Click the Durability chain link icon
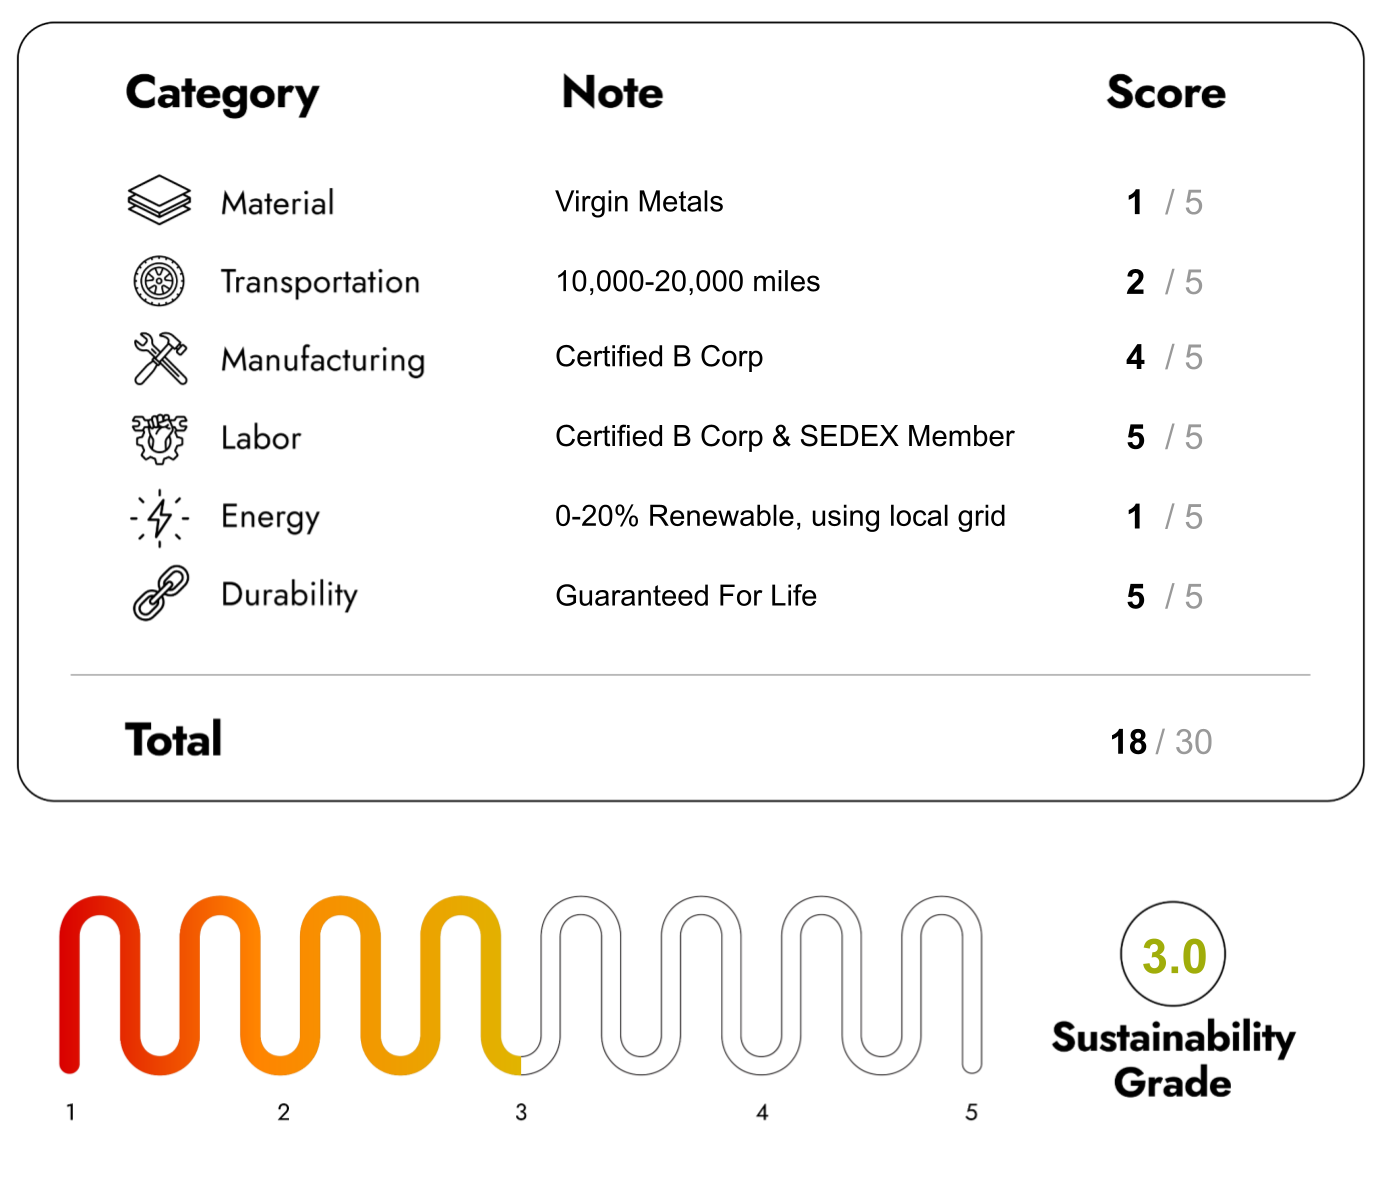Image resolution: width=1382 pixels, height=1199 pixels. click(160, 593)
